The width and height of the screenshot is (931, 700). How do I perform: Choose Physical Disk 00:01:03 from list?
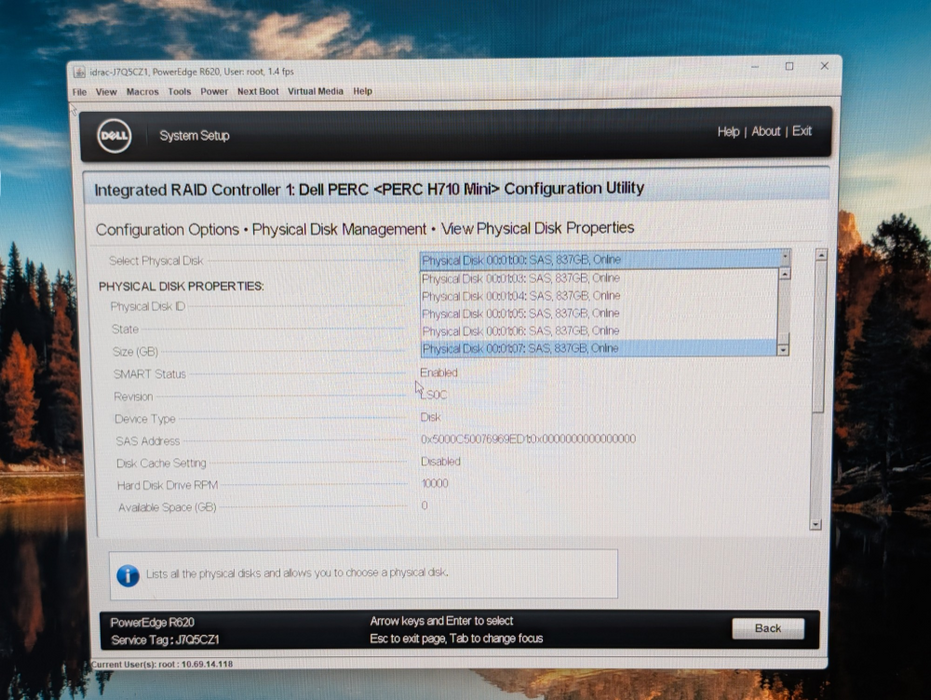coord(598,278)
